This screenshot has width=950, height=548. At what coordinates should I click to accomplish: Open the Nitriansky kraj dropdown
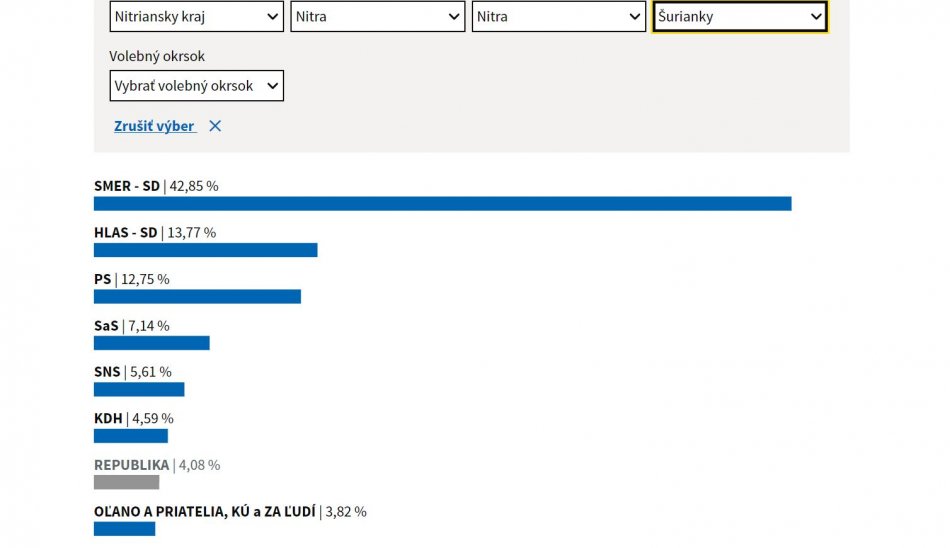[x=196, y=17]
